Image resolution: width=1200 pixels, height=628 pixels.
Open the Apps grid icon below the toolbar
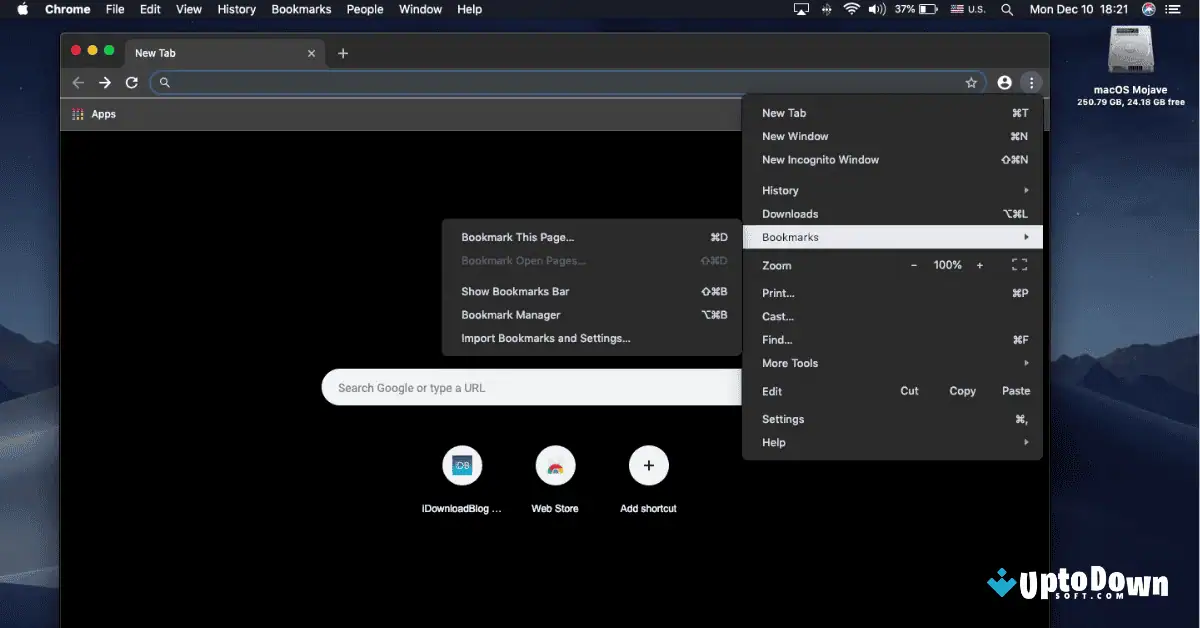(x=77, y=114)
